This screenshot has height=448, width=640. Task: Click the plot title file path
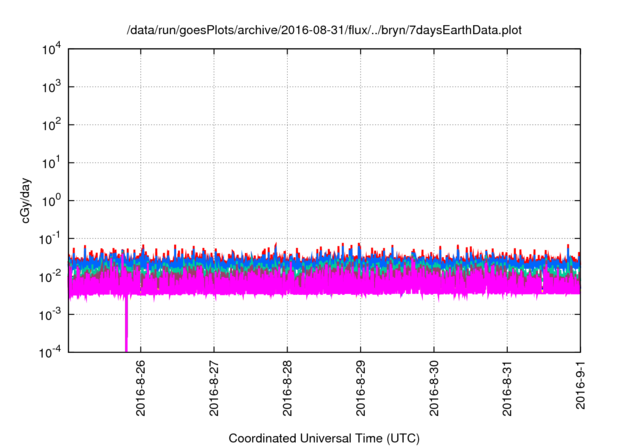click(x=324, y=30)
